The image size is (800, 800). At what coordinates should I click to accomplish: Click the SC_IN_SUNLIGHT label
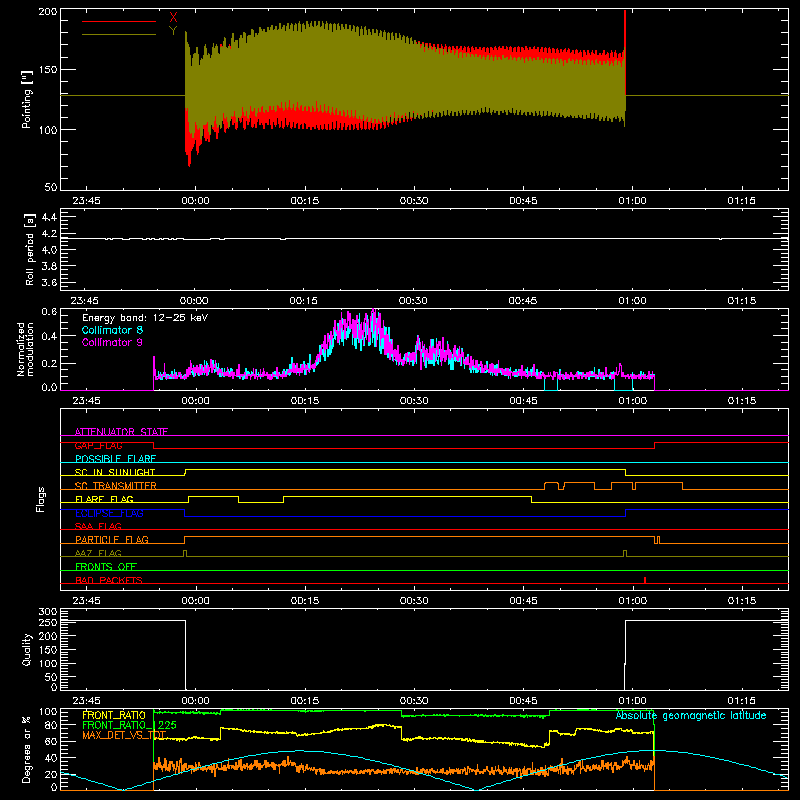click(115, 472)
